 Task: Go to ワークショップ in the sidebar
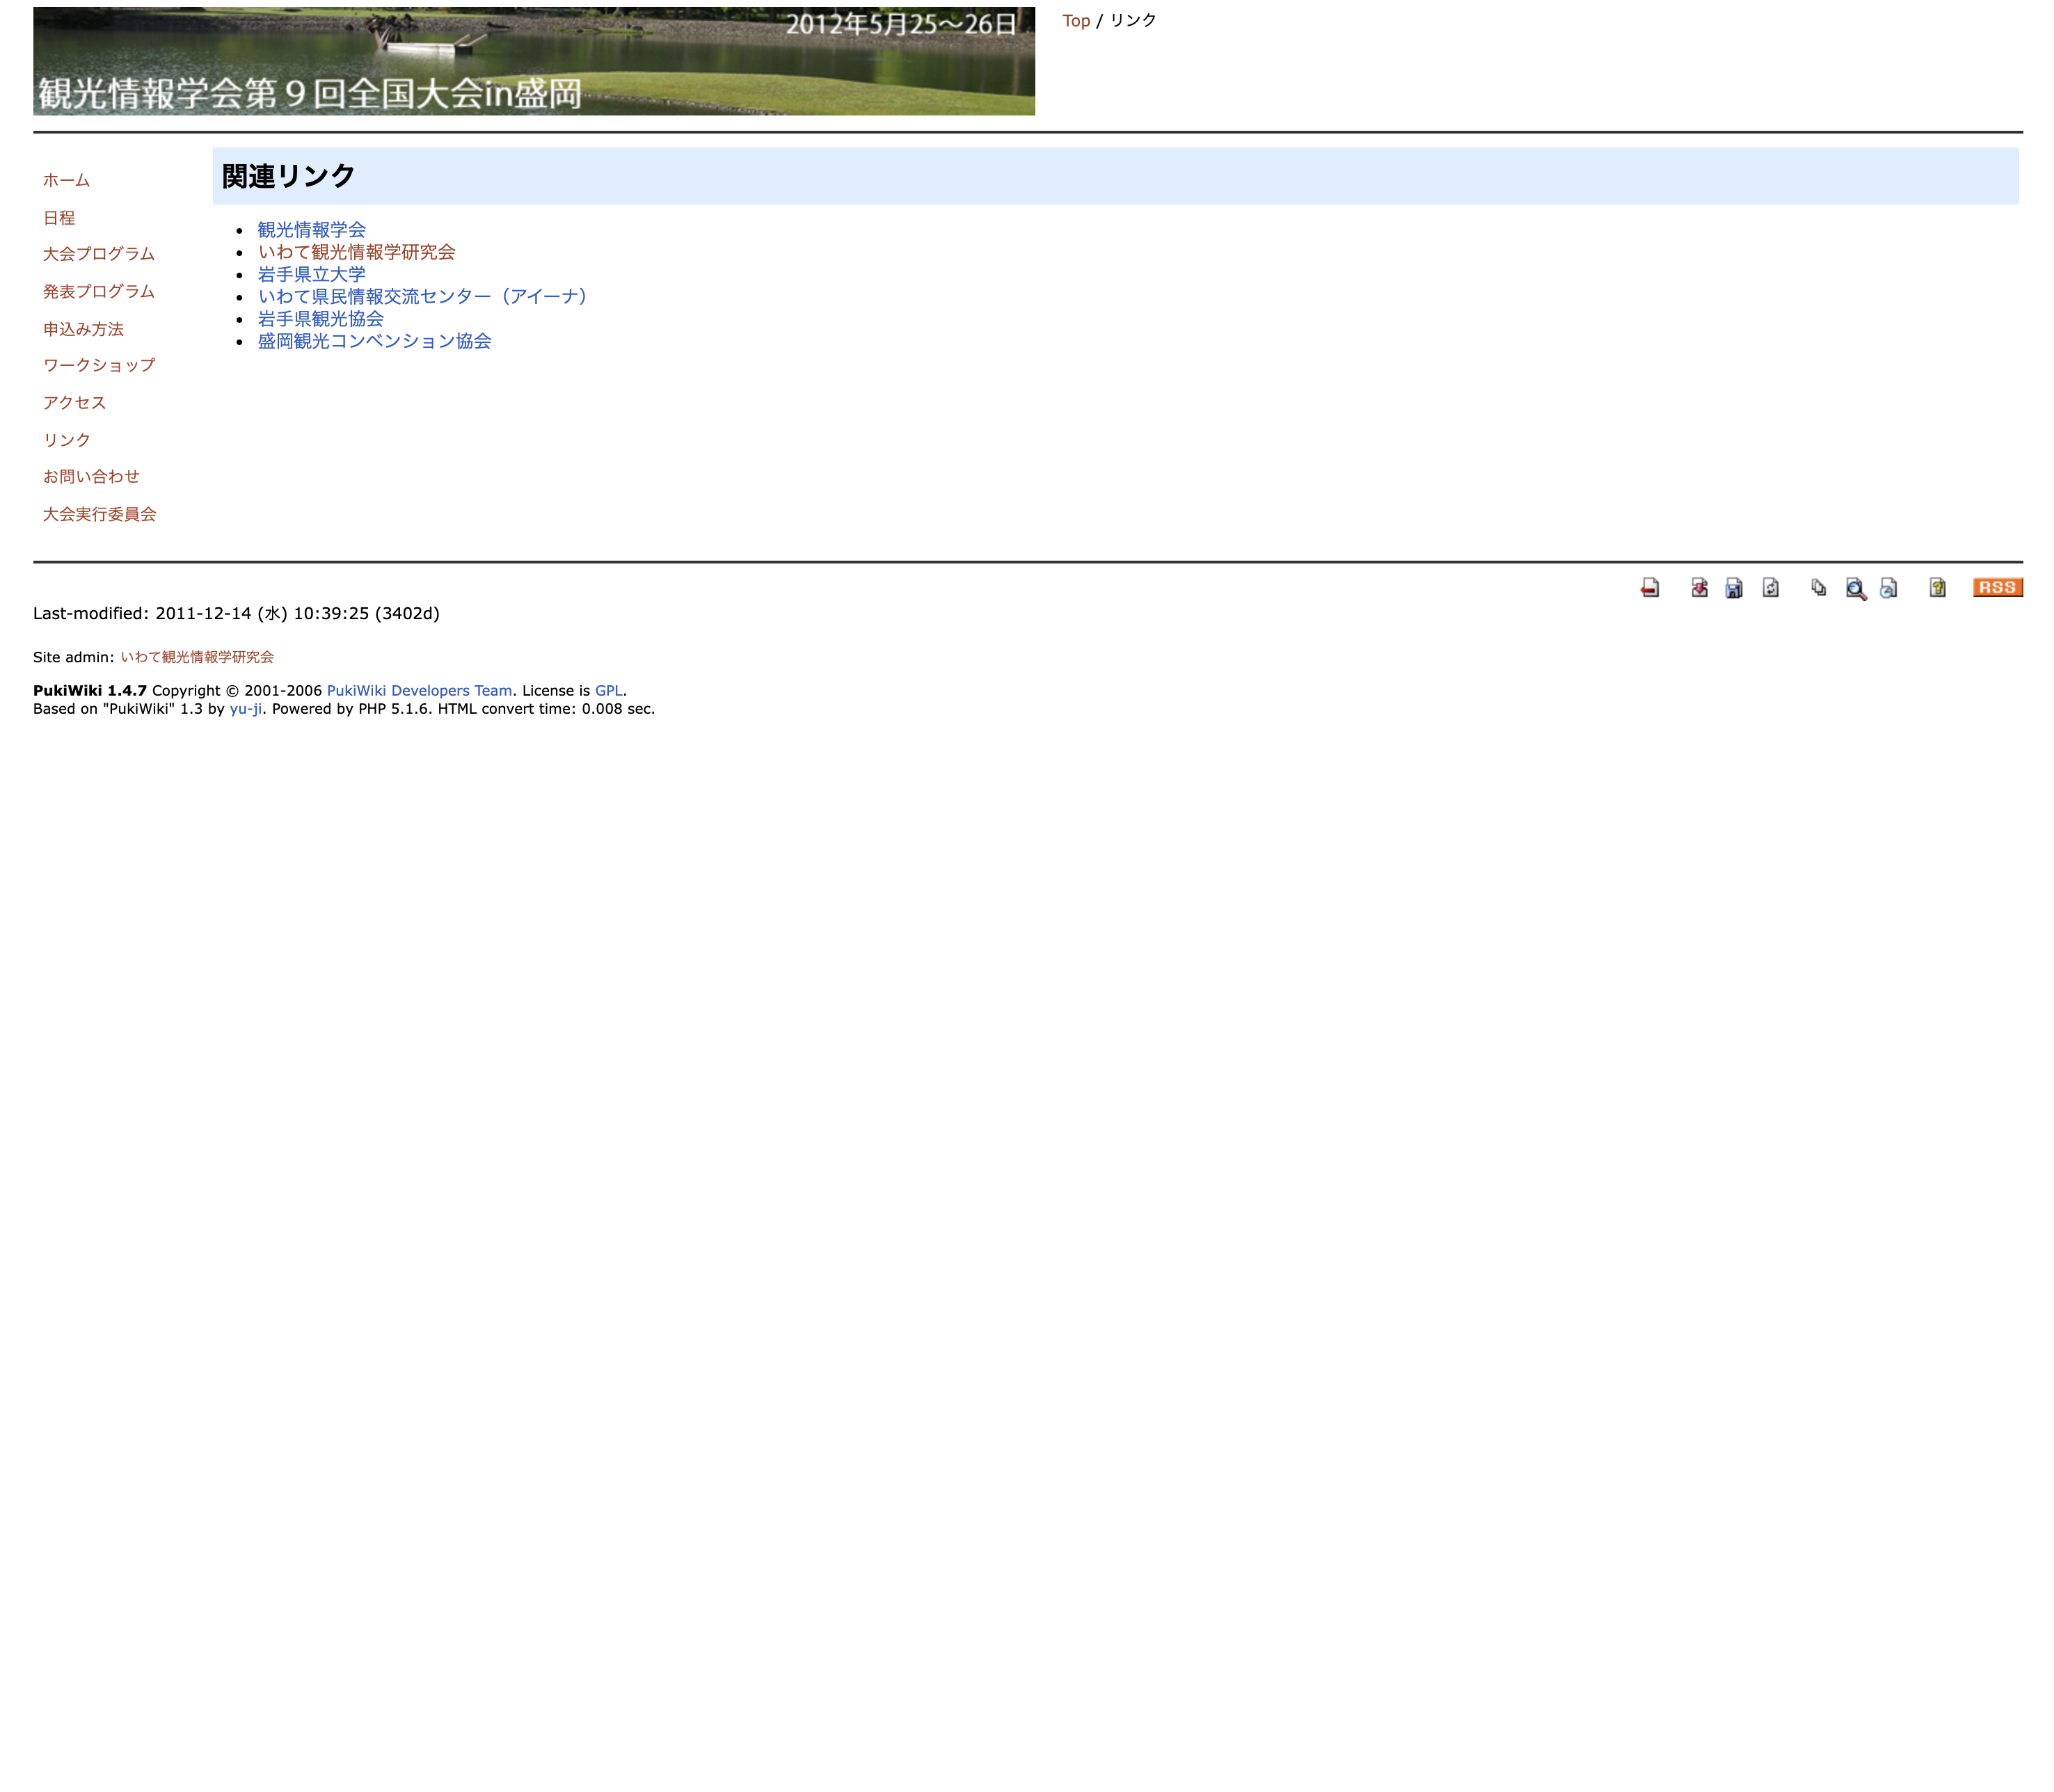click(x=99, y=365)
